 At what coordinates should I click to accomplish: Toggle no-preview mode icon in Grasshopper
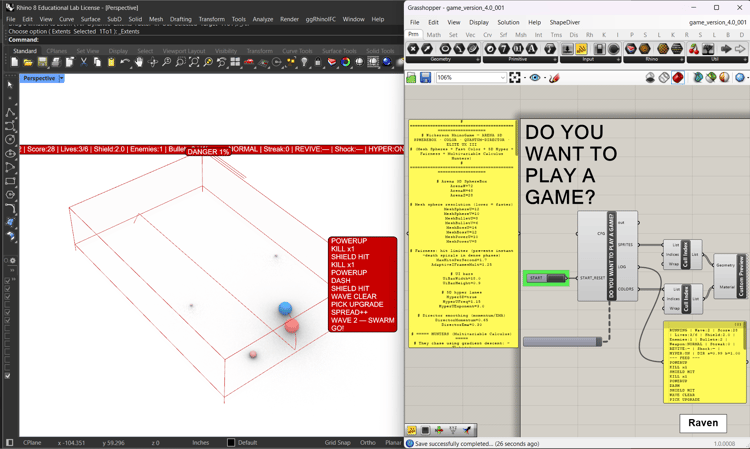[650, 77]
